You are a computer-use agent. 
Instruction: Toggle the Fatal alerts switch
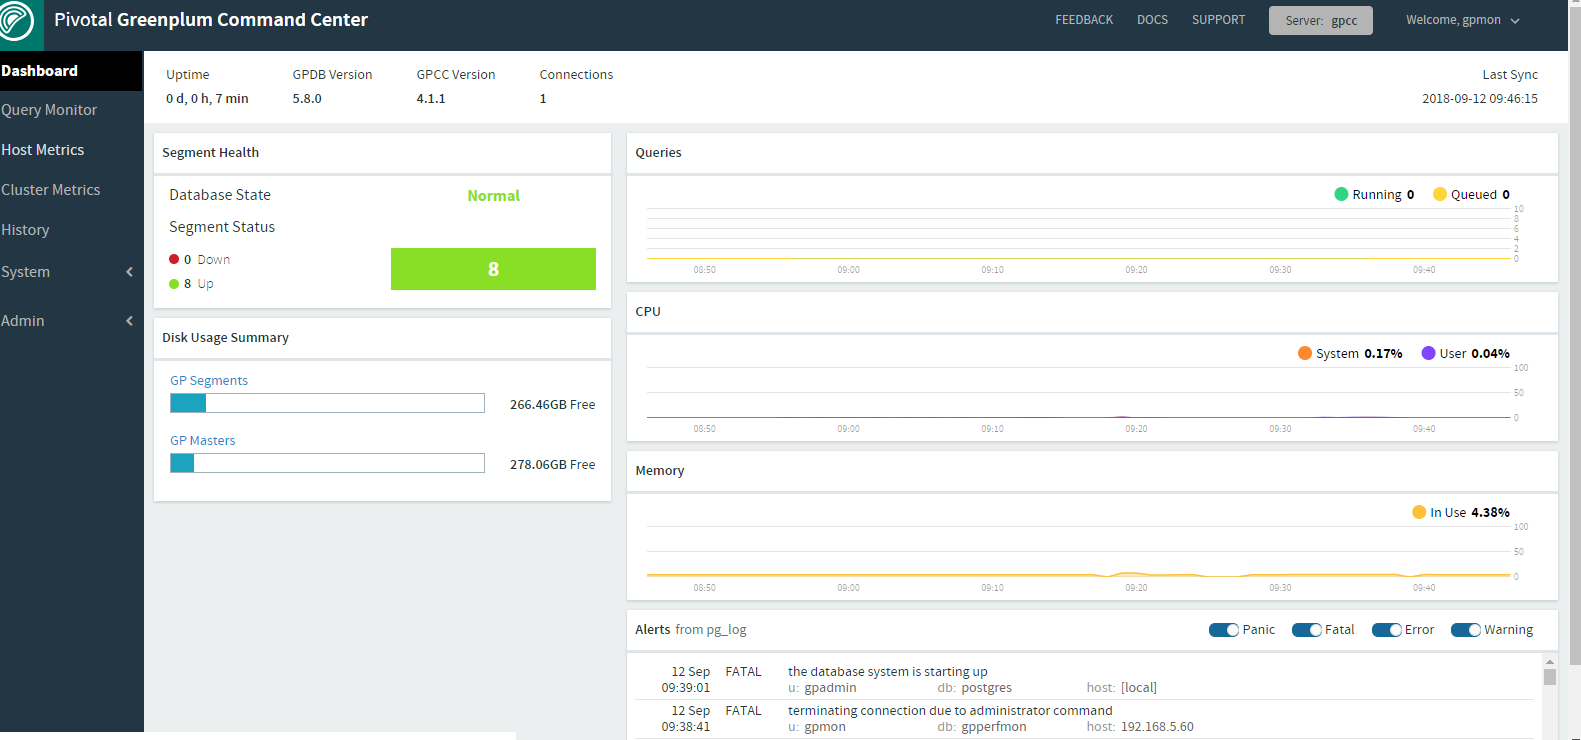coord(1307,630)
